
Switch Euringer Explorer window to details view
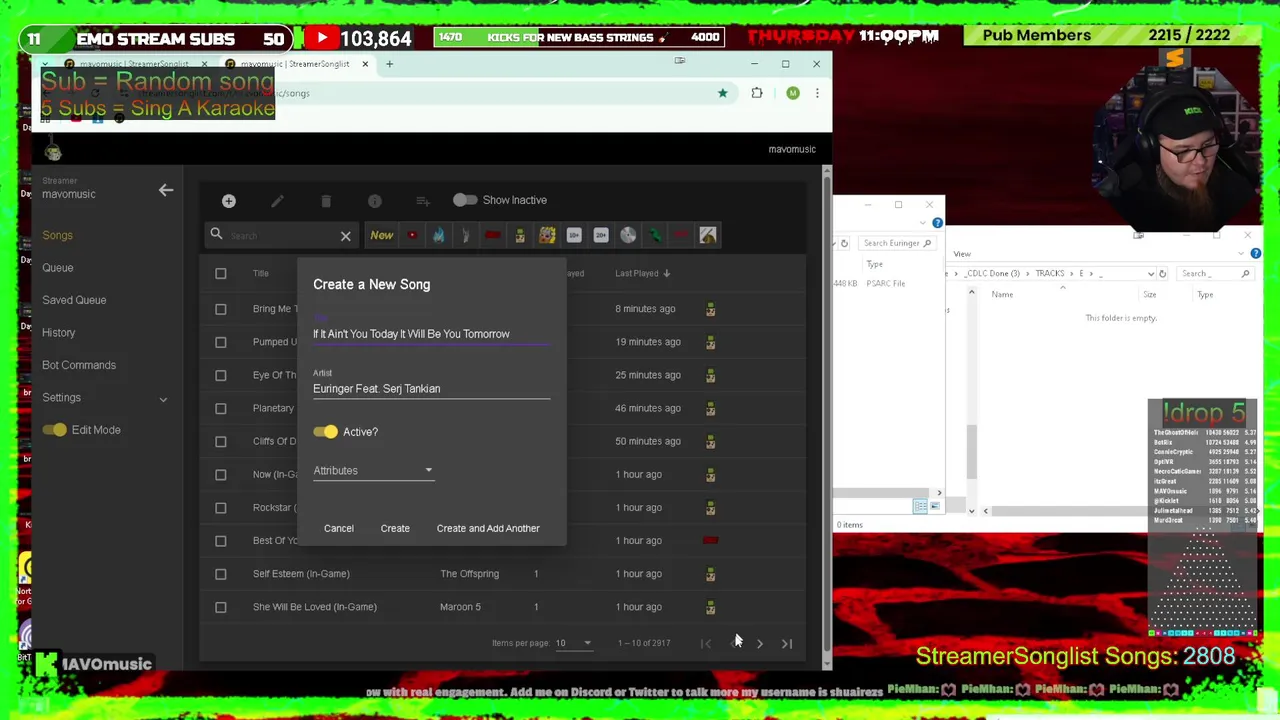(x=920, y=507)
